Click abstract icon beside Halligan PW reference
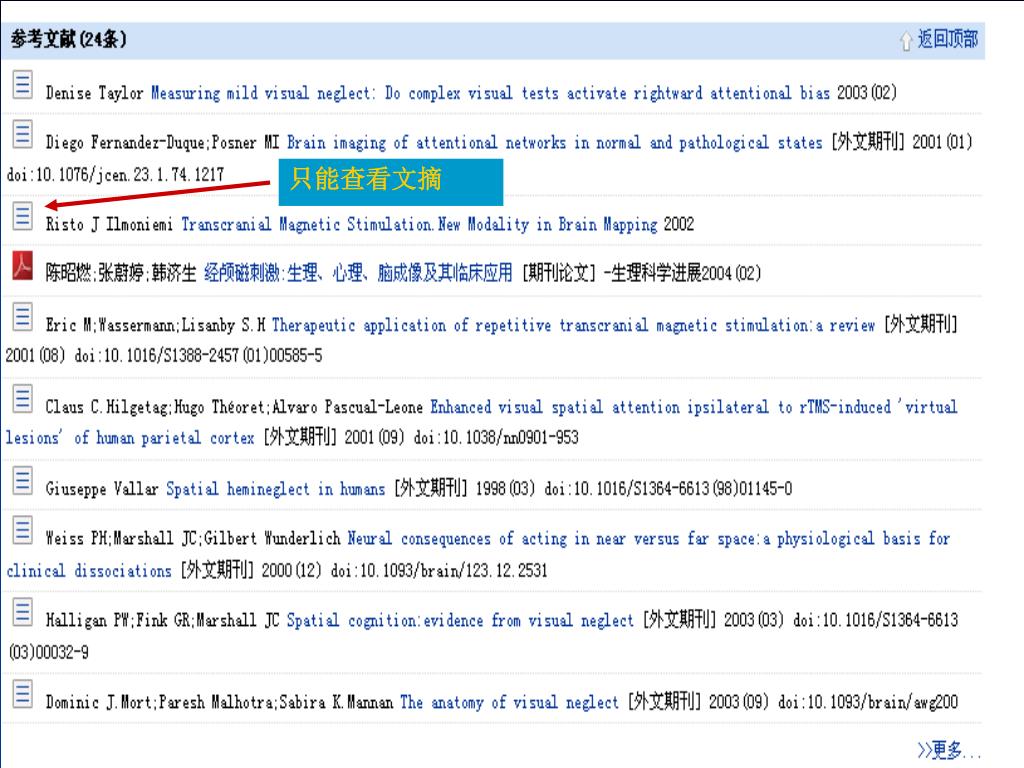This screenshot has height=768, width=1024. click(x=23, y=612)
